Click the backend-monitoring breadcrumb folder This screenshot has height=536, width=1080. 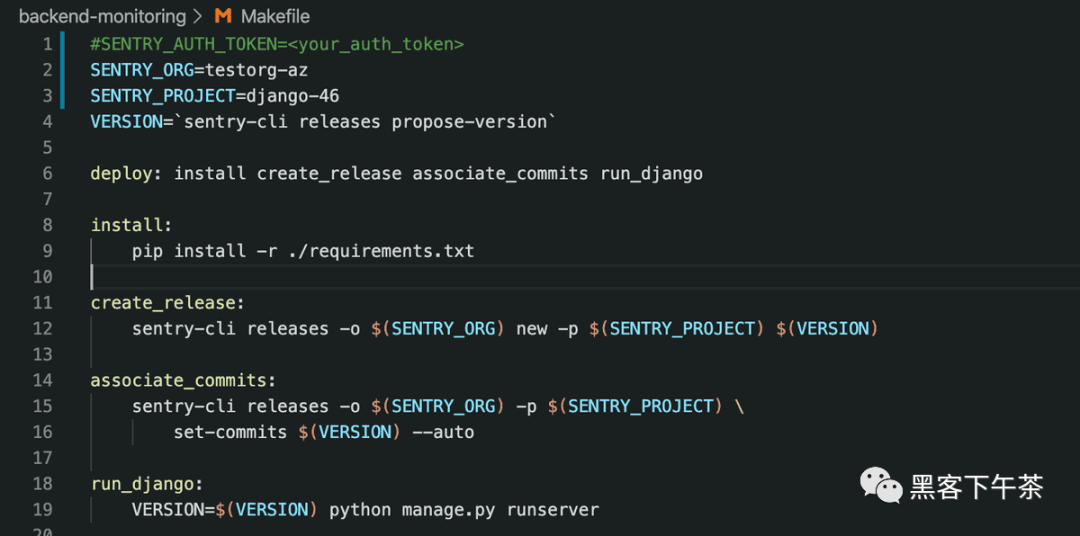click(102, 16)
